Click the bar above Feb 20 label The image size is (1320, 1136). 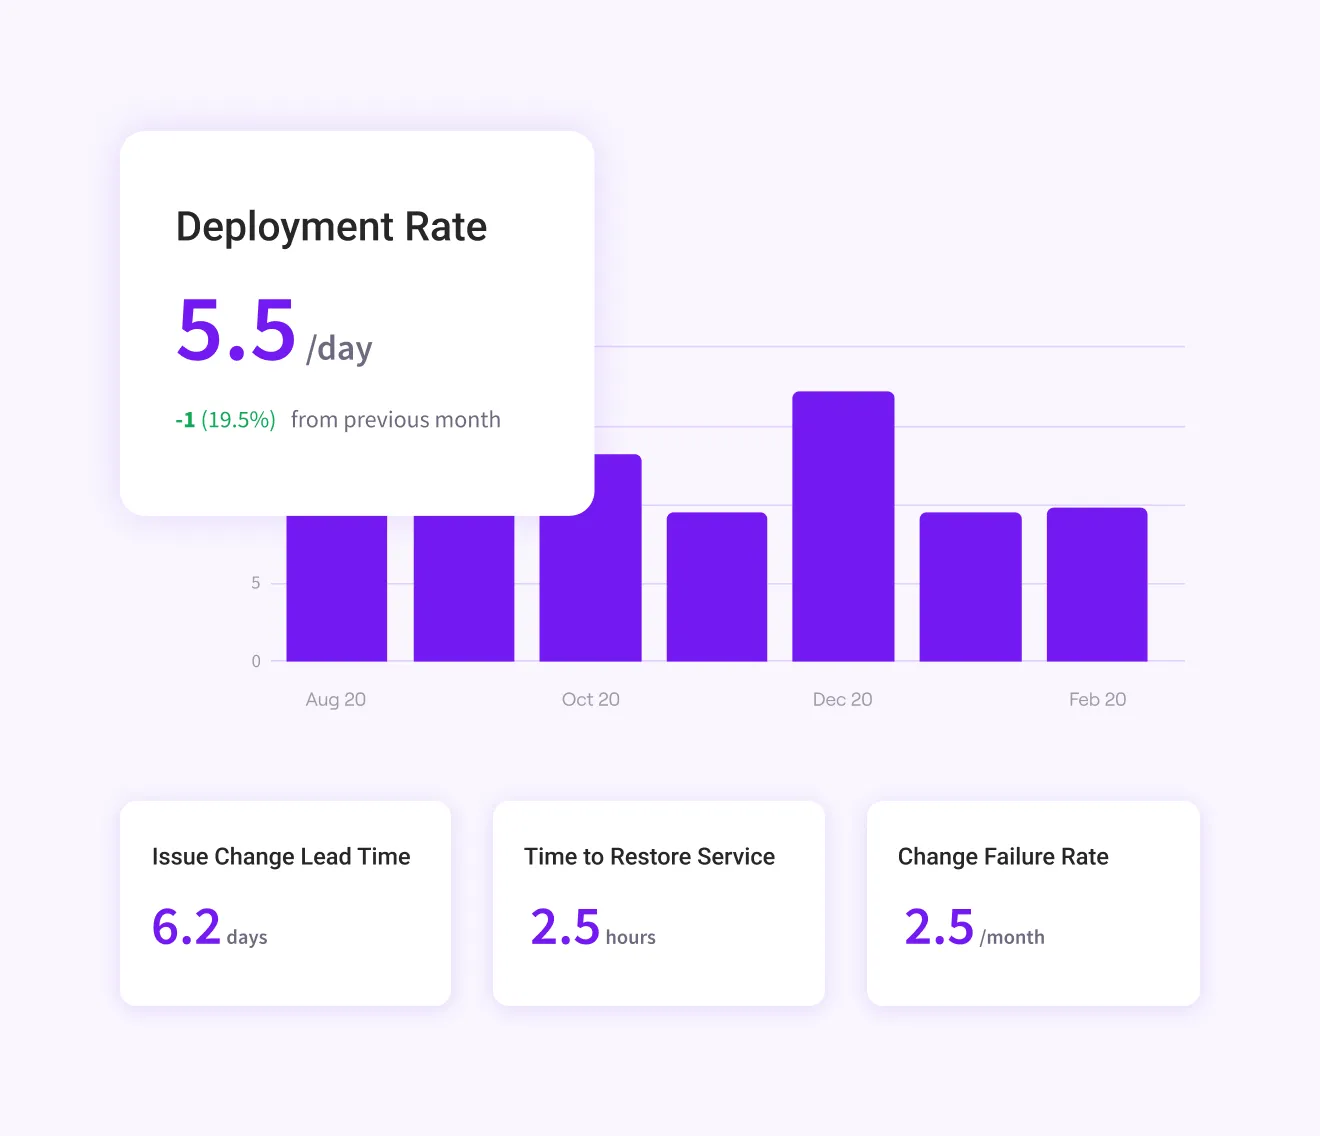(x=1096, y=585)
